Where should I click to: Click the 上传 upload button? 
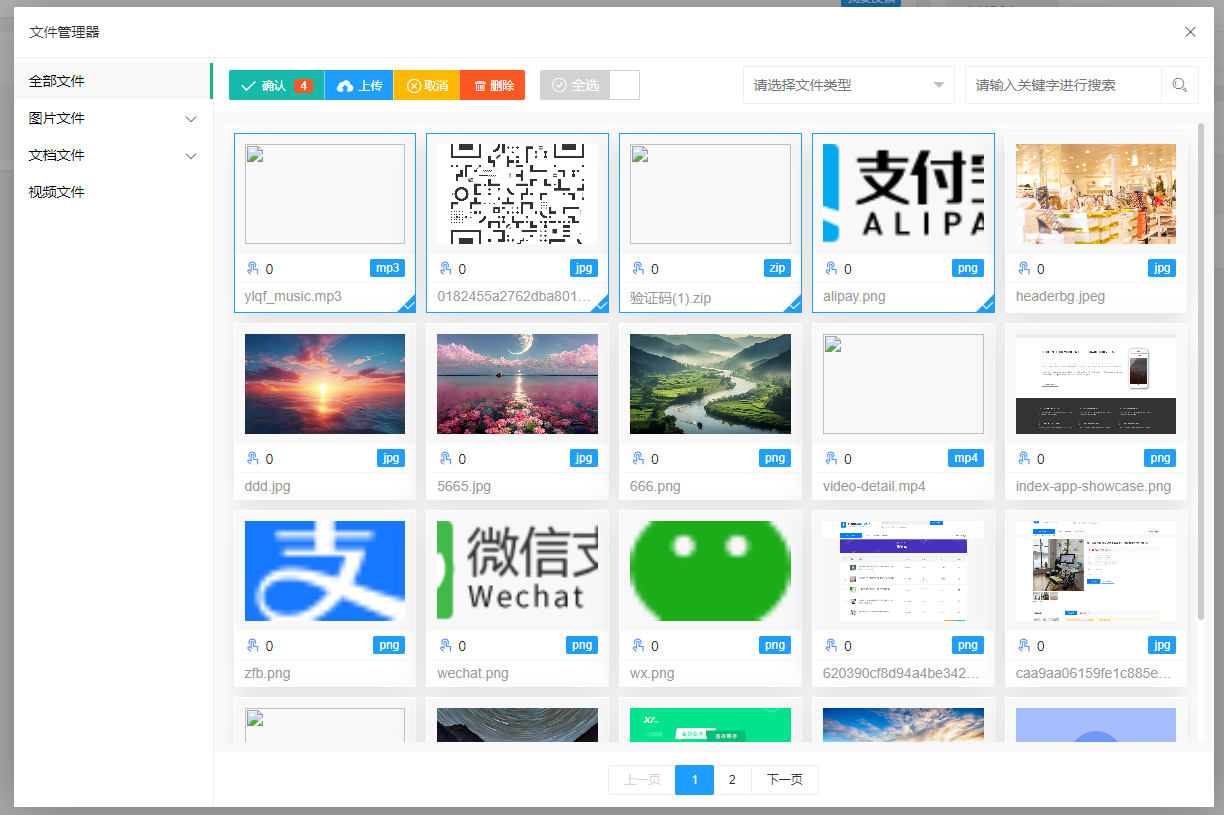point(359,85)
